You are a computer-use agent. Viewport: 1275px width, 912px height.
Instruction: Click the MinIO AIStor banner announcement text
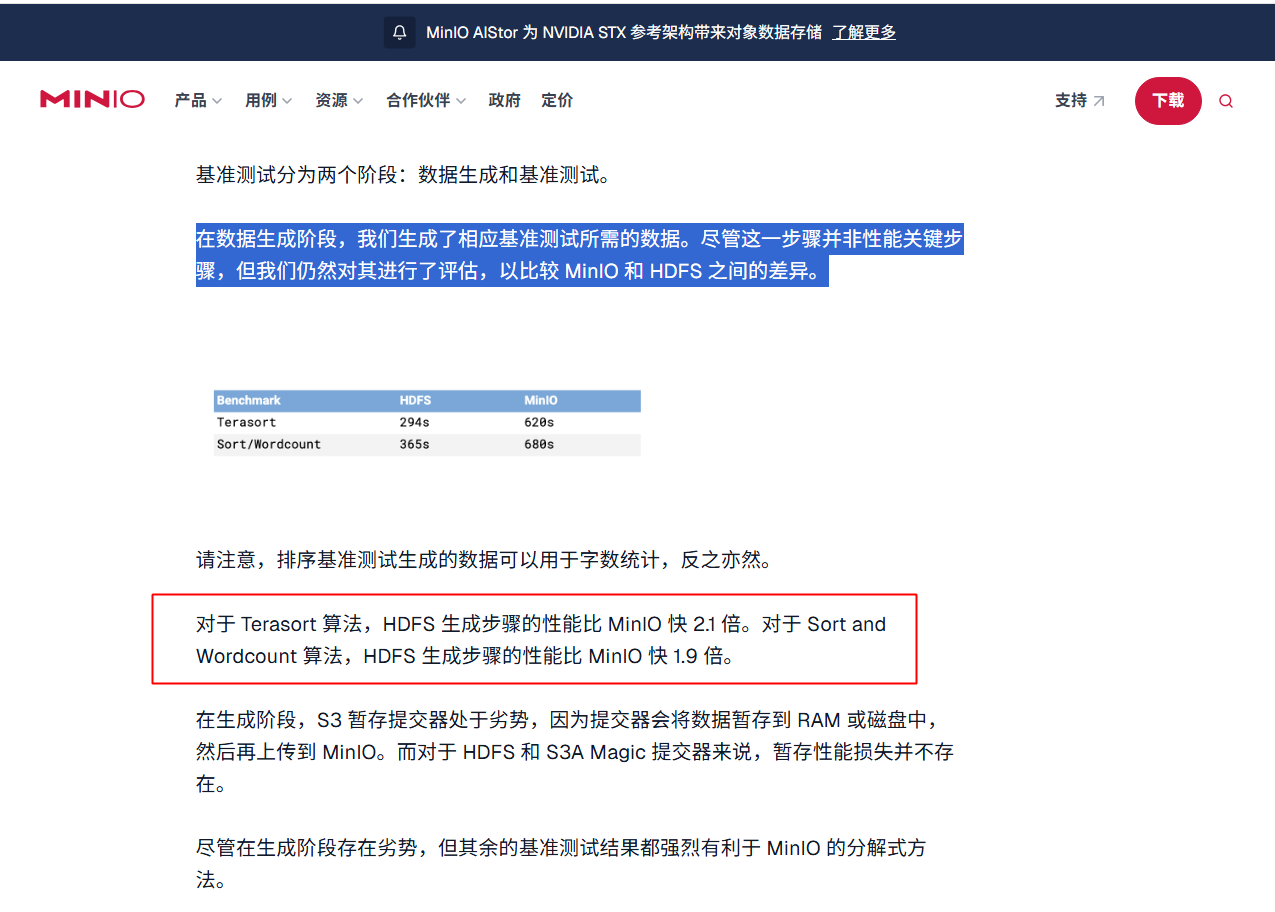(x=624, y=32)
